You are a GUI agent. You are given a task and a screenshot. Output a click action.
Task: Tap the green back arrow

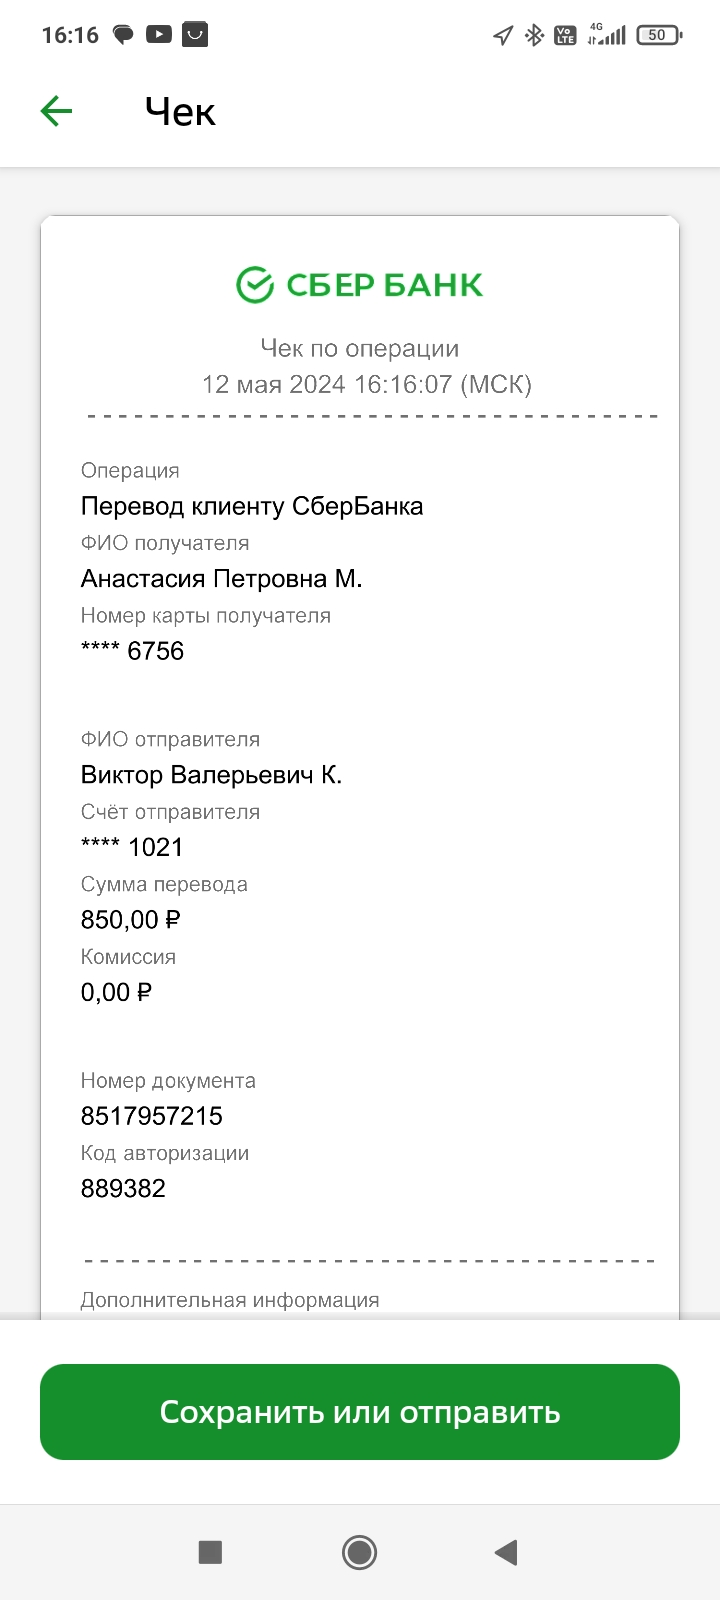57,111
